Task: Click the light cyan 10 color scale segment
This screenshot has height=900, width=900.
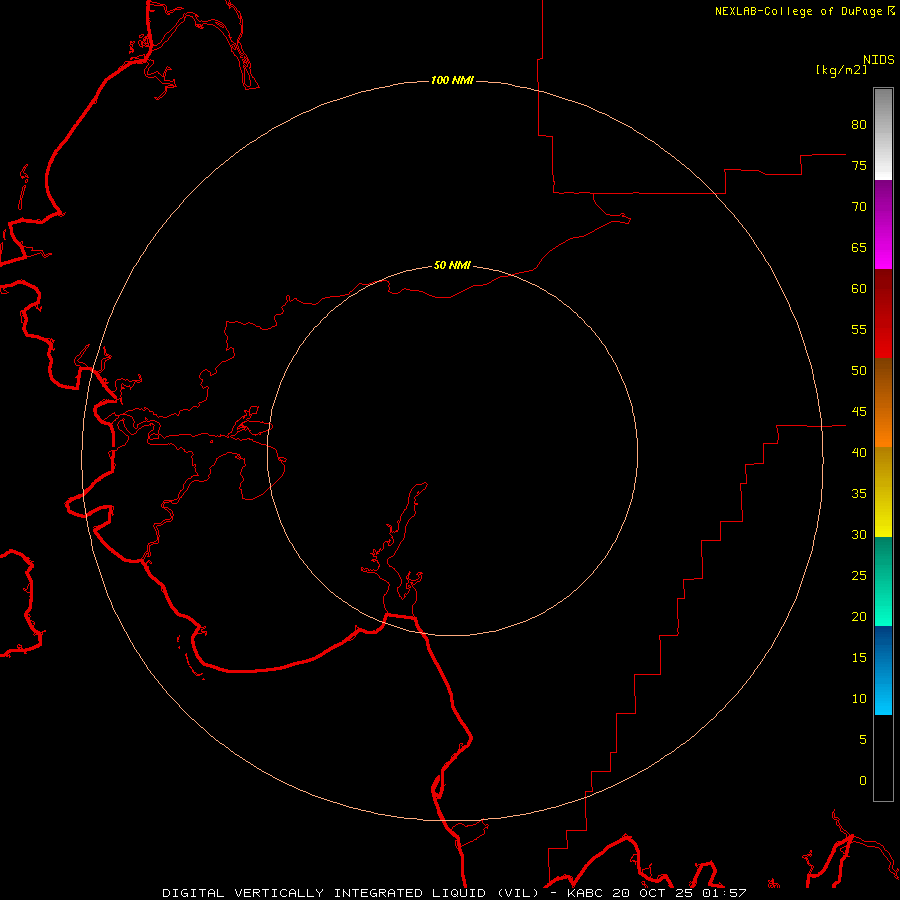Action: (x=883, y=693)
